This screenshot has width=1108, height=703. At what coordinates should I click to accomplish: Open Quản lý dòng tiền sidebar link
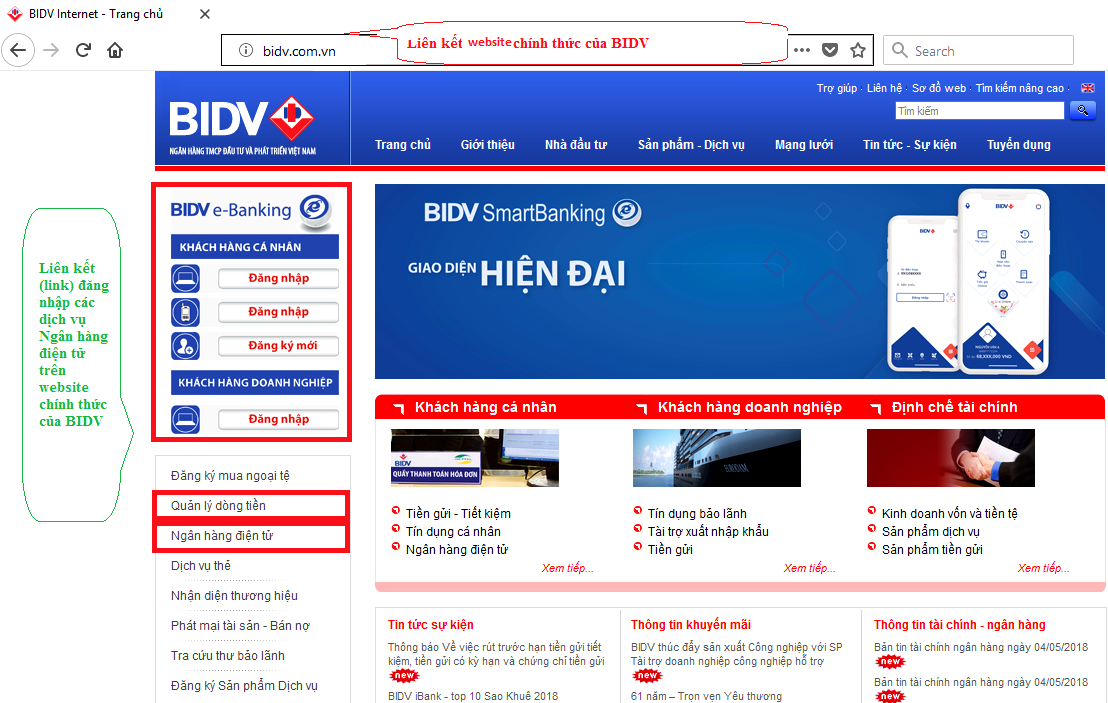coord(218,505)
